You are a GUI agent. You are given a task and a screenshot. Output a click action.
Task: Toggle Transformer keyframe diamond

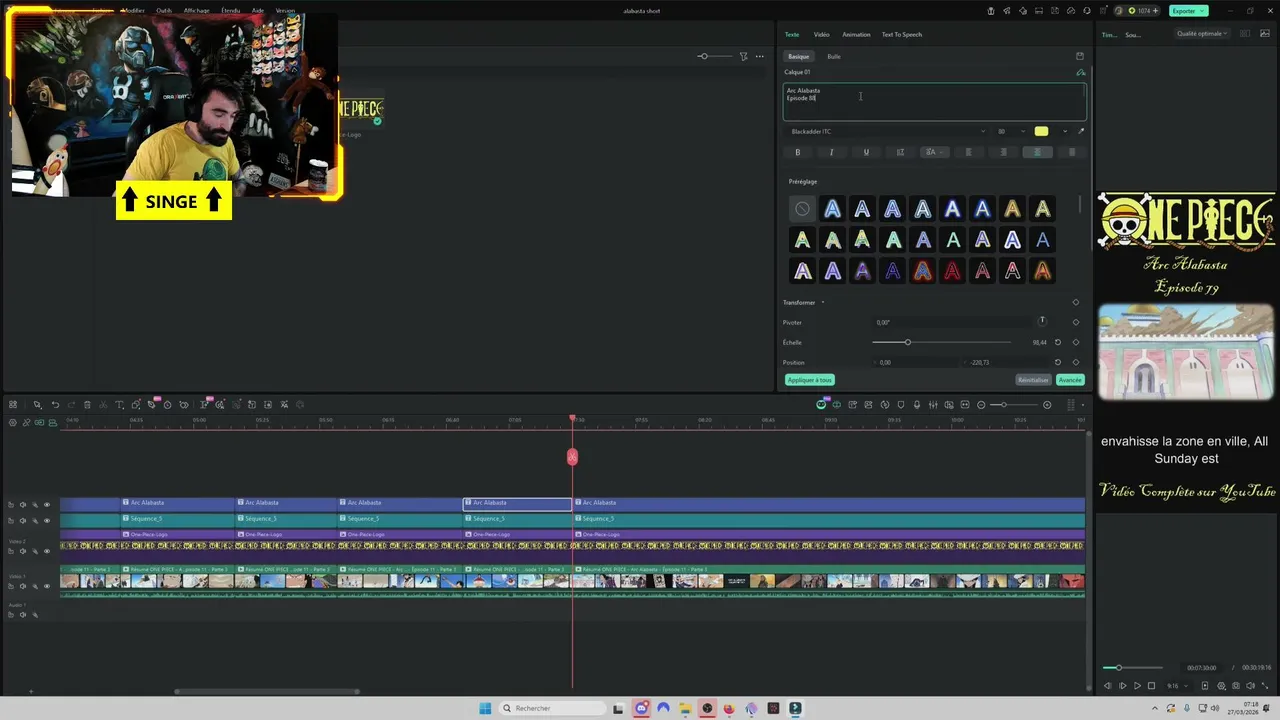[x=1076, y=302]
